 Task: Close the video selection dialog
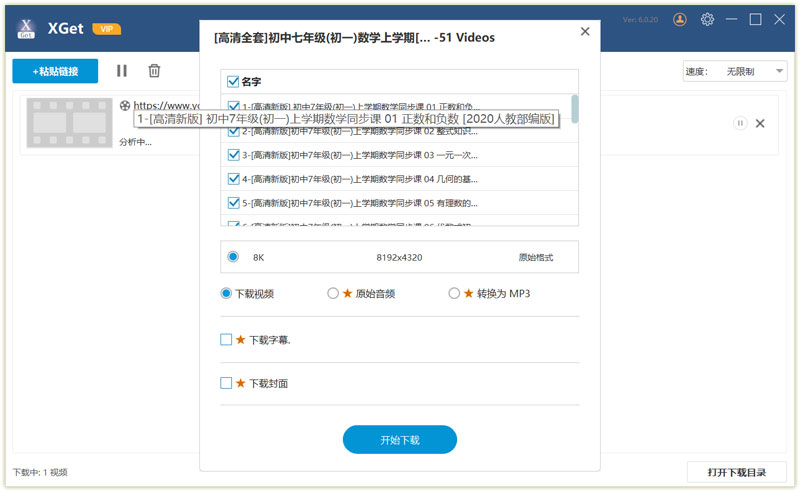(x=585, y=32)
